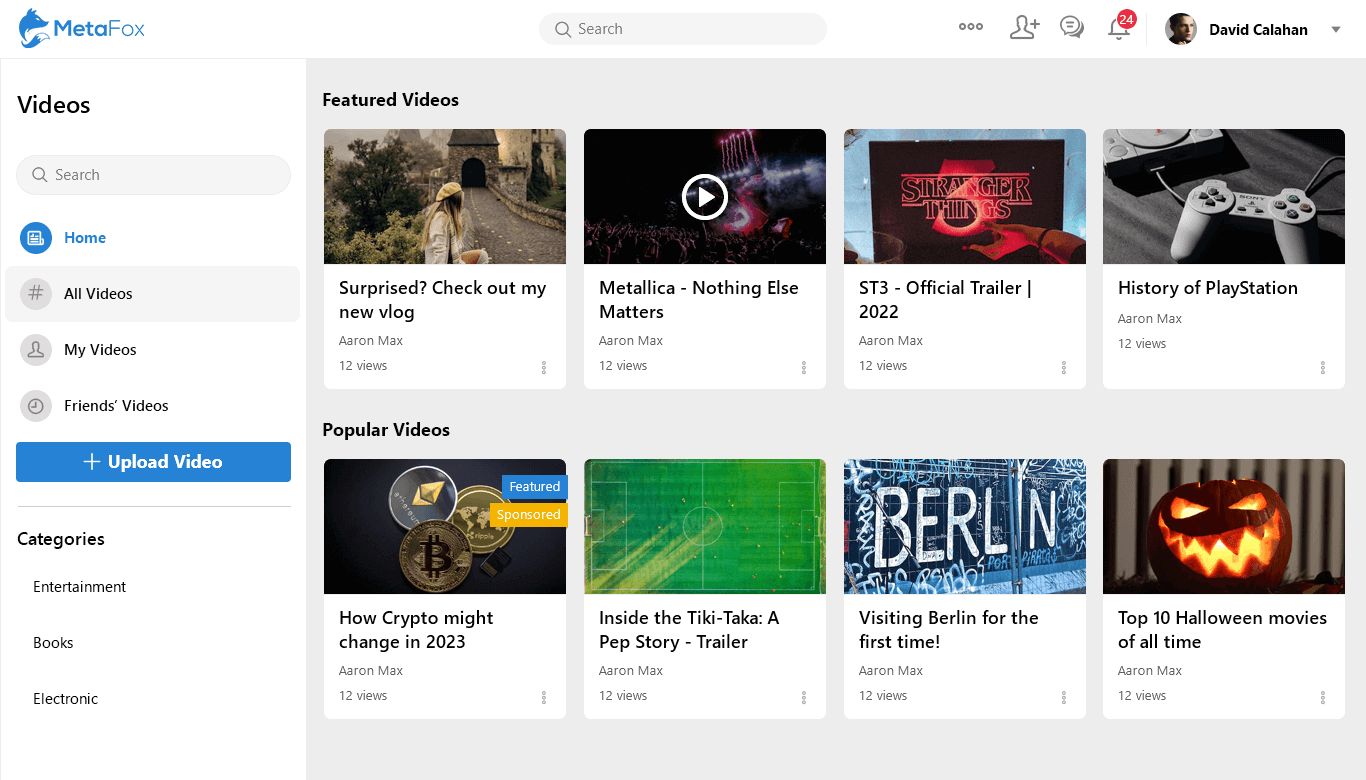Open the add friend icon in top bar
The width and height of the screenshot is (1366, 780).
(x=1024, y=28)
